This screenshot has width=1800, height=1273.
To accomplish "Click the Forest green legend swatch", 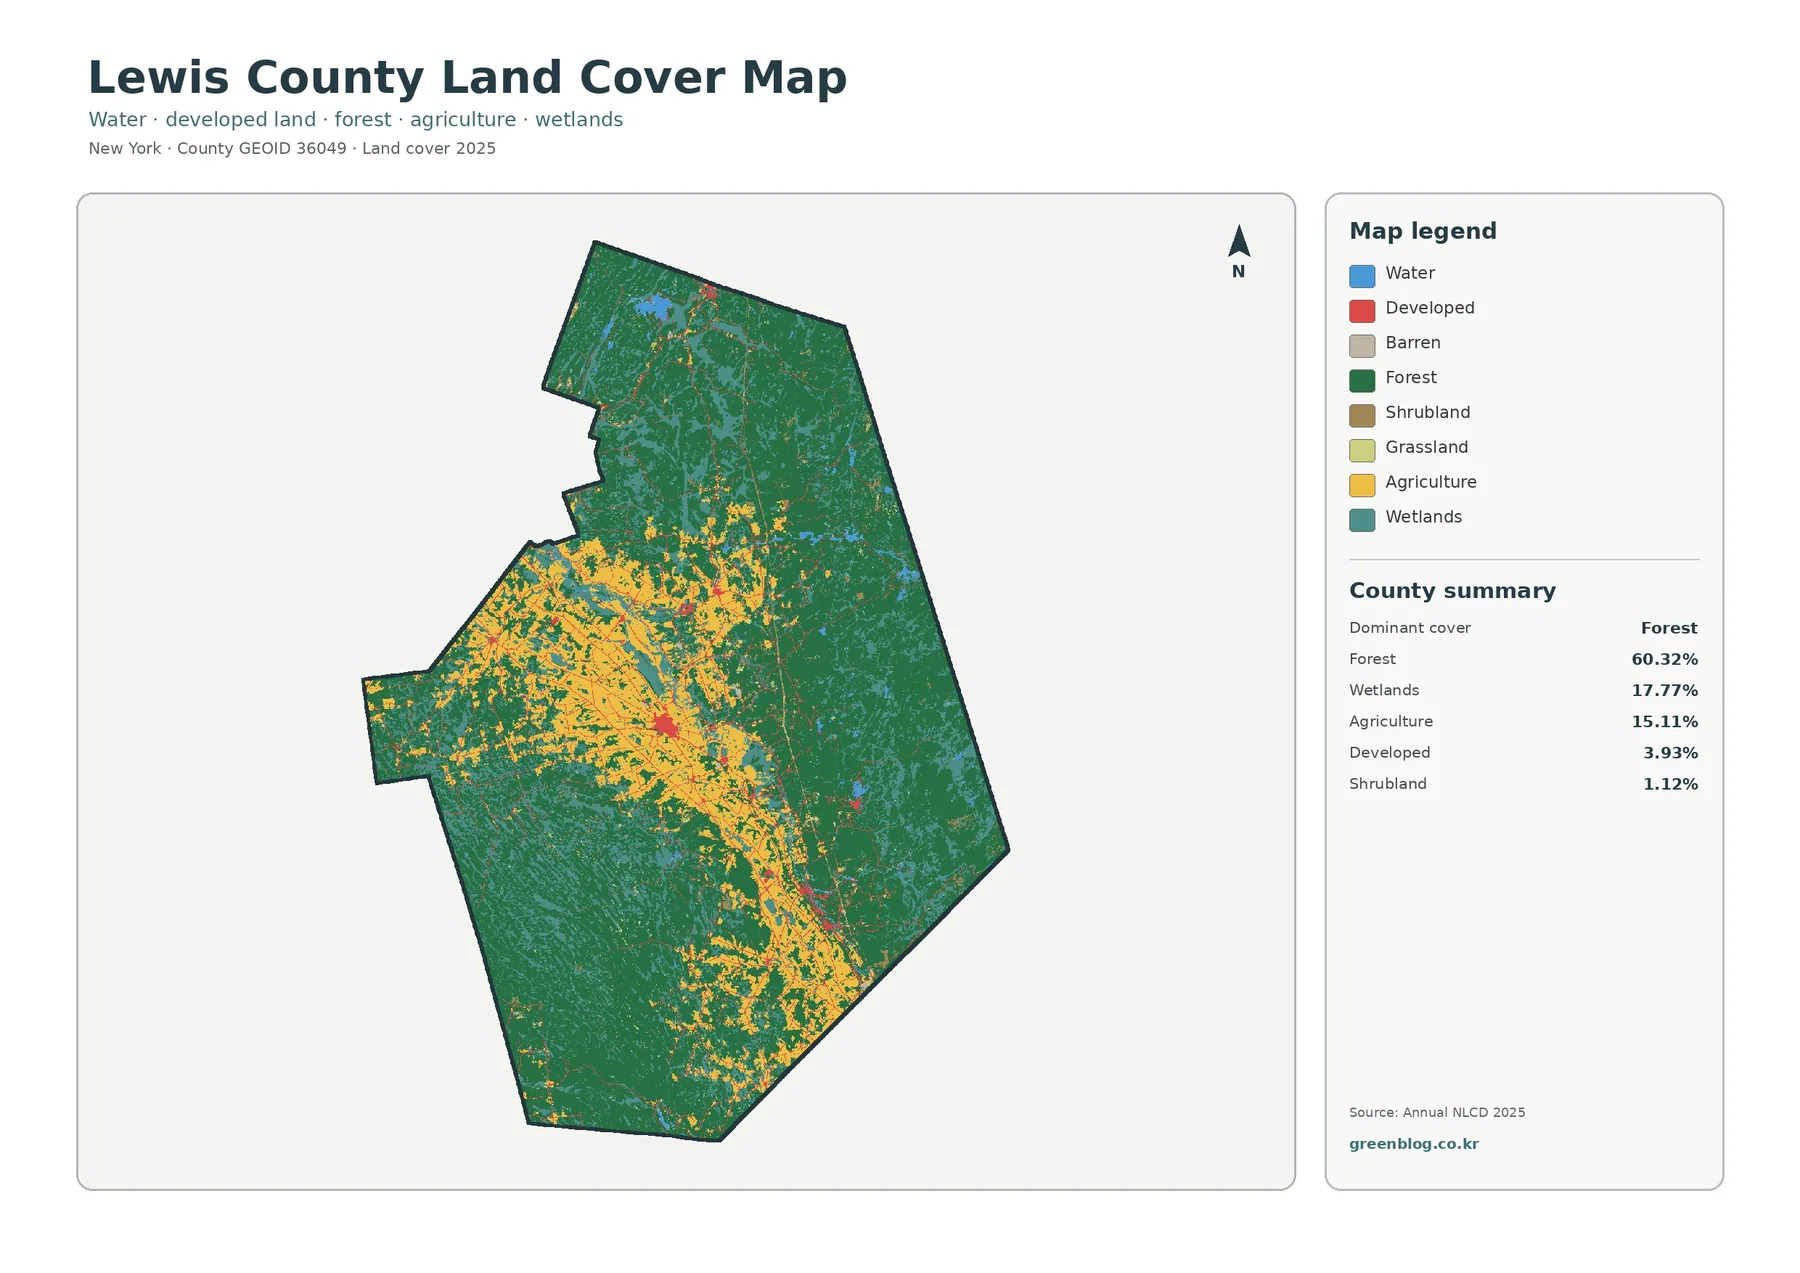I will click(x=1362, y=381).
